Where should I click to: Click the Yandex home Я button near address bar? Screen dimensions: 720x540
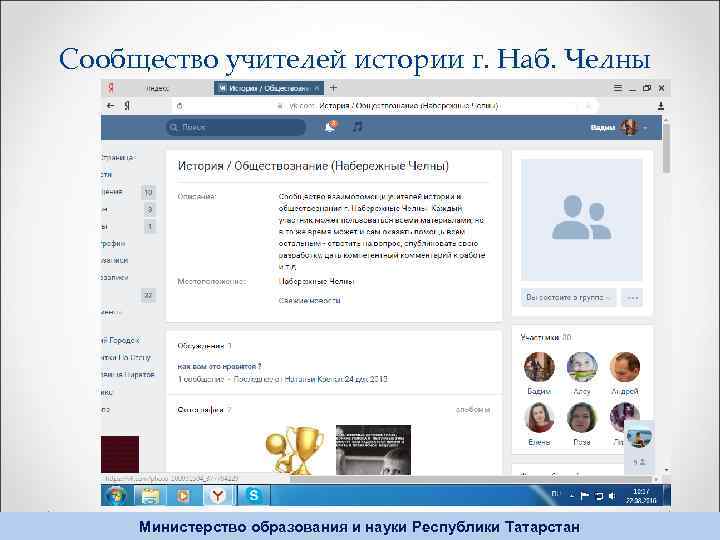point(127,106)
